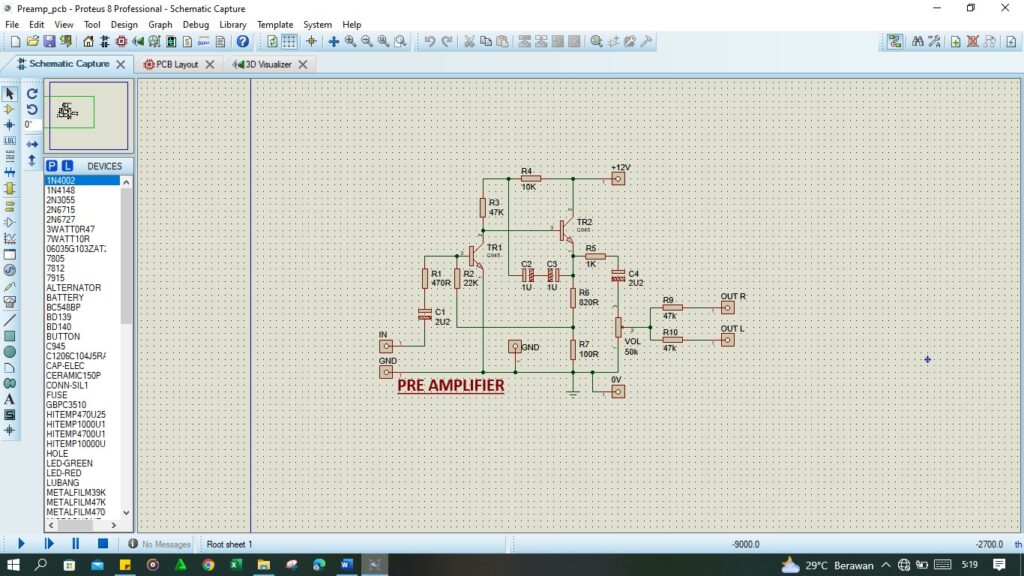
Task: Select the Component mode tool
Action: point(10,109)
